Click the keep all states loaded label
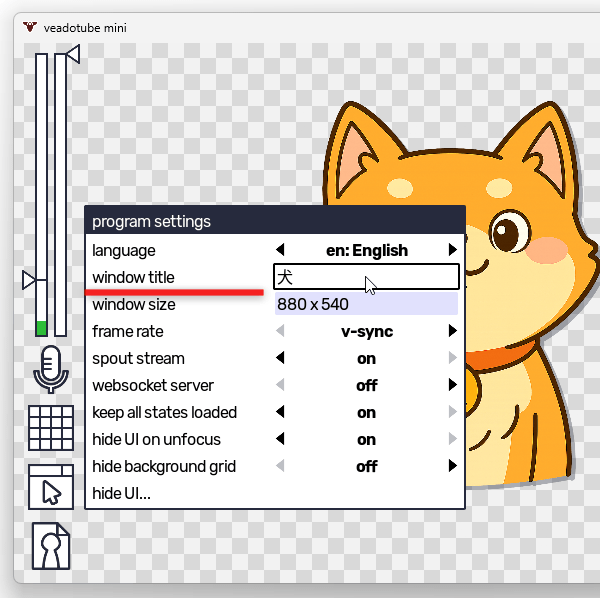 (165, 412)
